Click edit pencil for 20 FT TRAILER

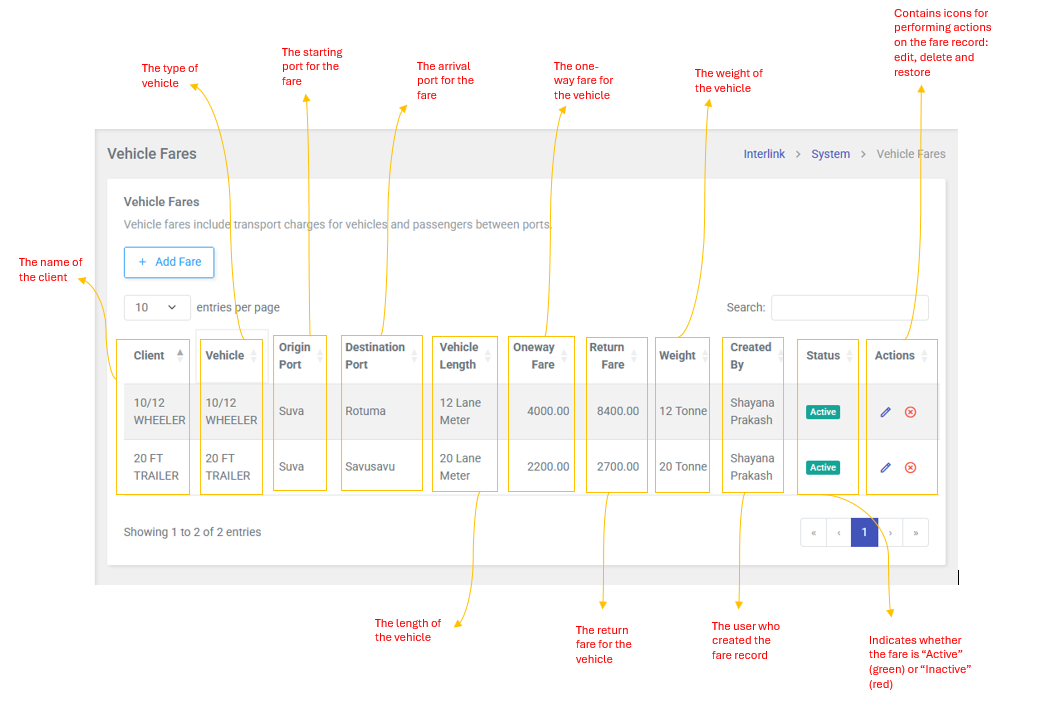point(885,467)
